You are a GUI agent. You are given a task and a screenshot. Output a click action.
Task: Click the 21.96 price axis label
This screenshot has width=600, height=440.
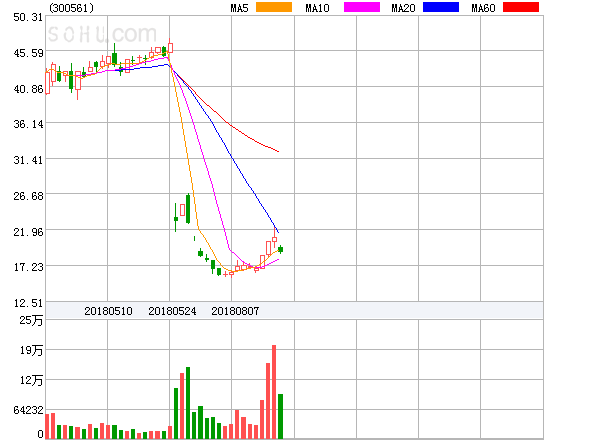pyautogui.click(x=28, y=232)
